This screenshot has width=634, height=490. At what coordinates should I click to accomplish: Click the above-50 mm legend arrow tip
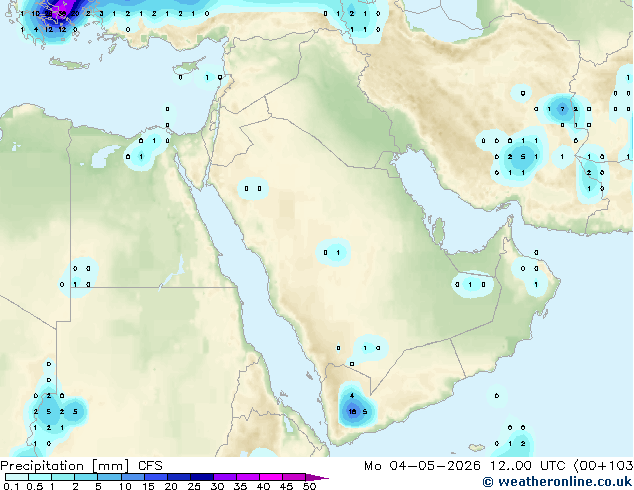[x=317, y=477]
